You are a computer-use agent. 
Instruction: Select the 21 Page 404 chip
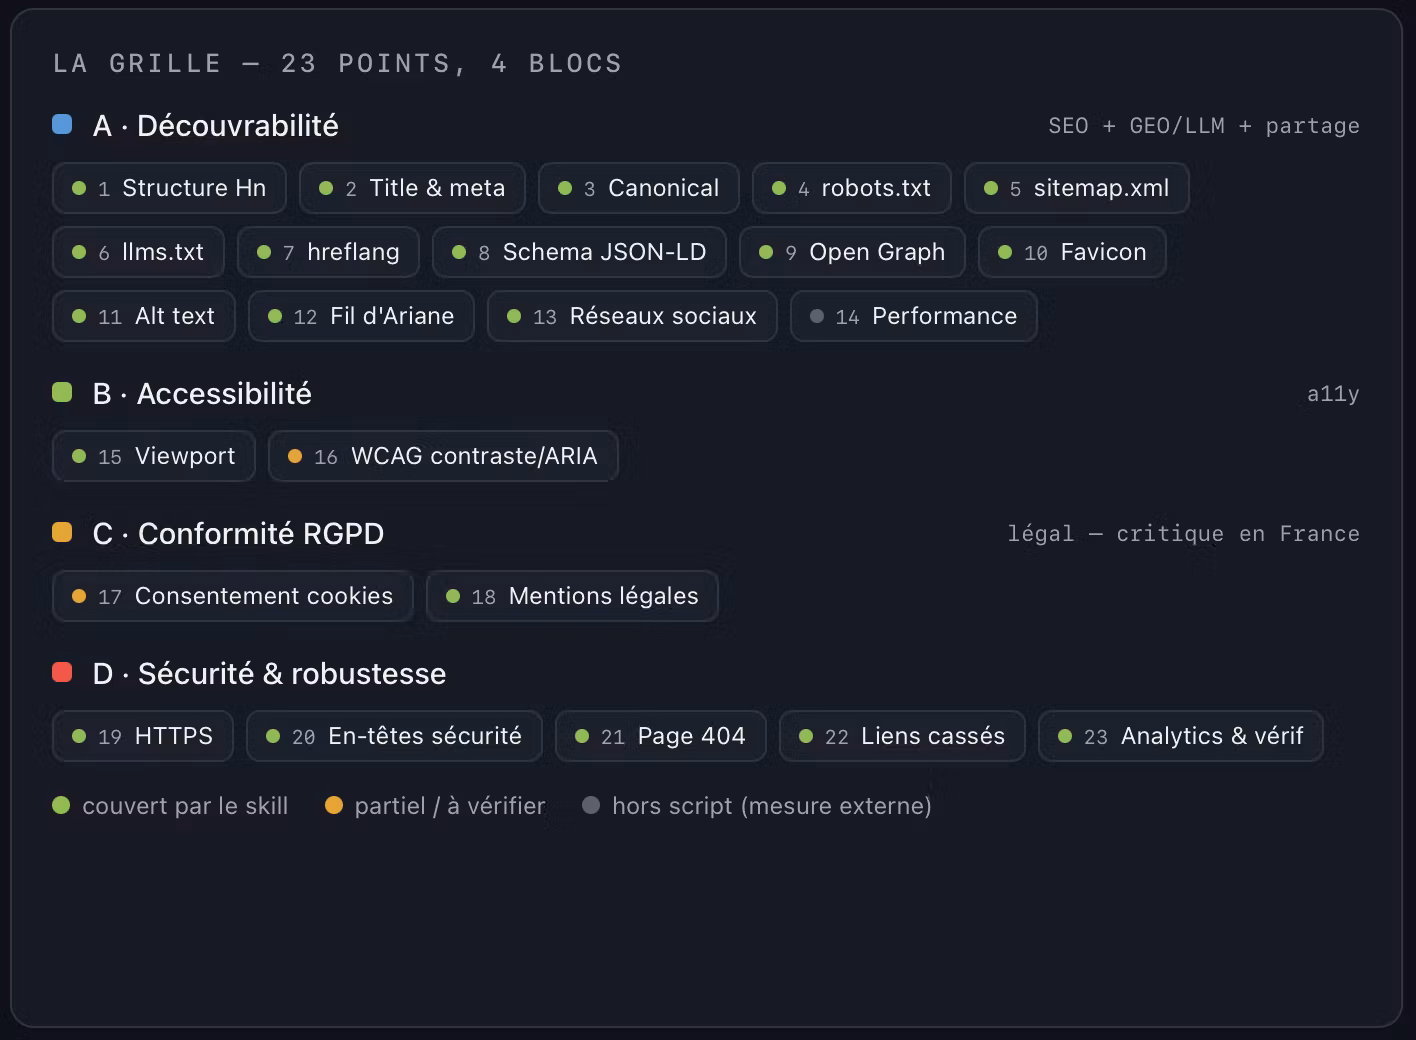[x=660, y=736]
